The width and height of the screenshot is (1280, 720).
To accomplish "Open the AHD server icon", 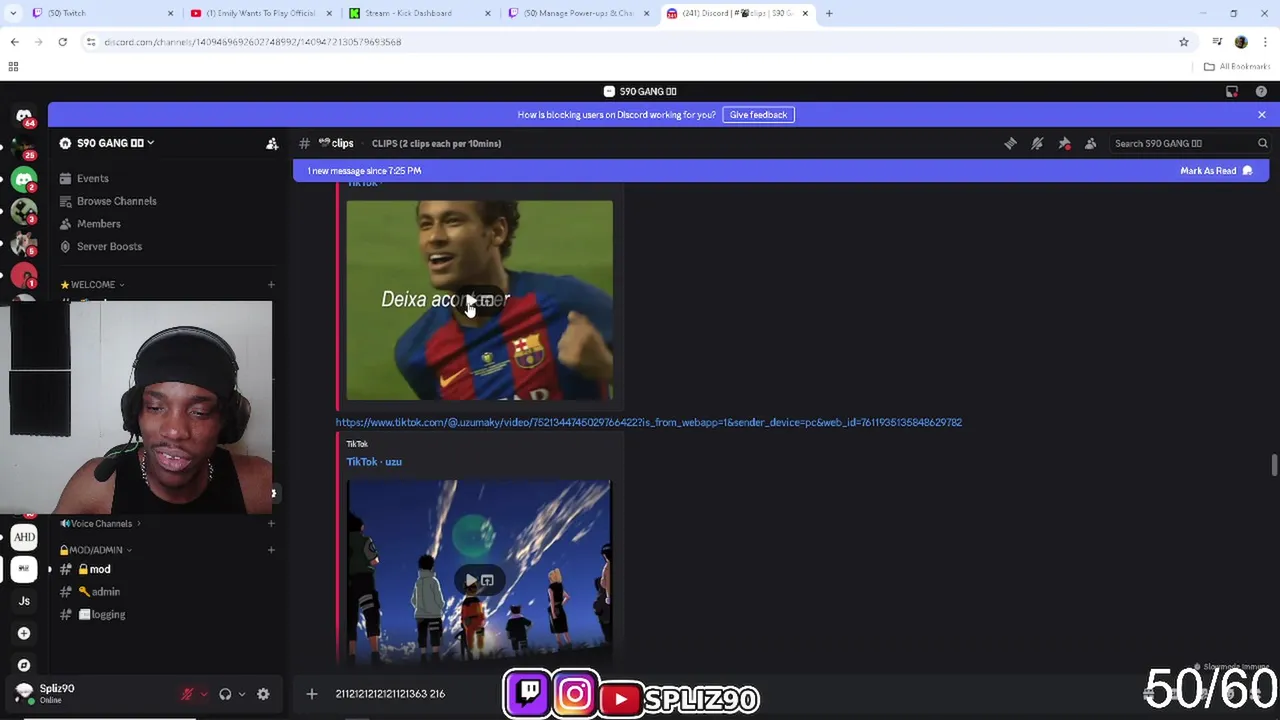I will [24, 537].
